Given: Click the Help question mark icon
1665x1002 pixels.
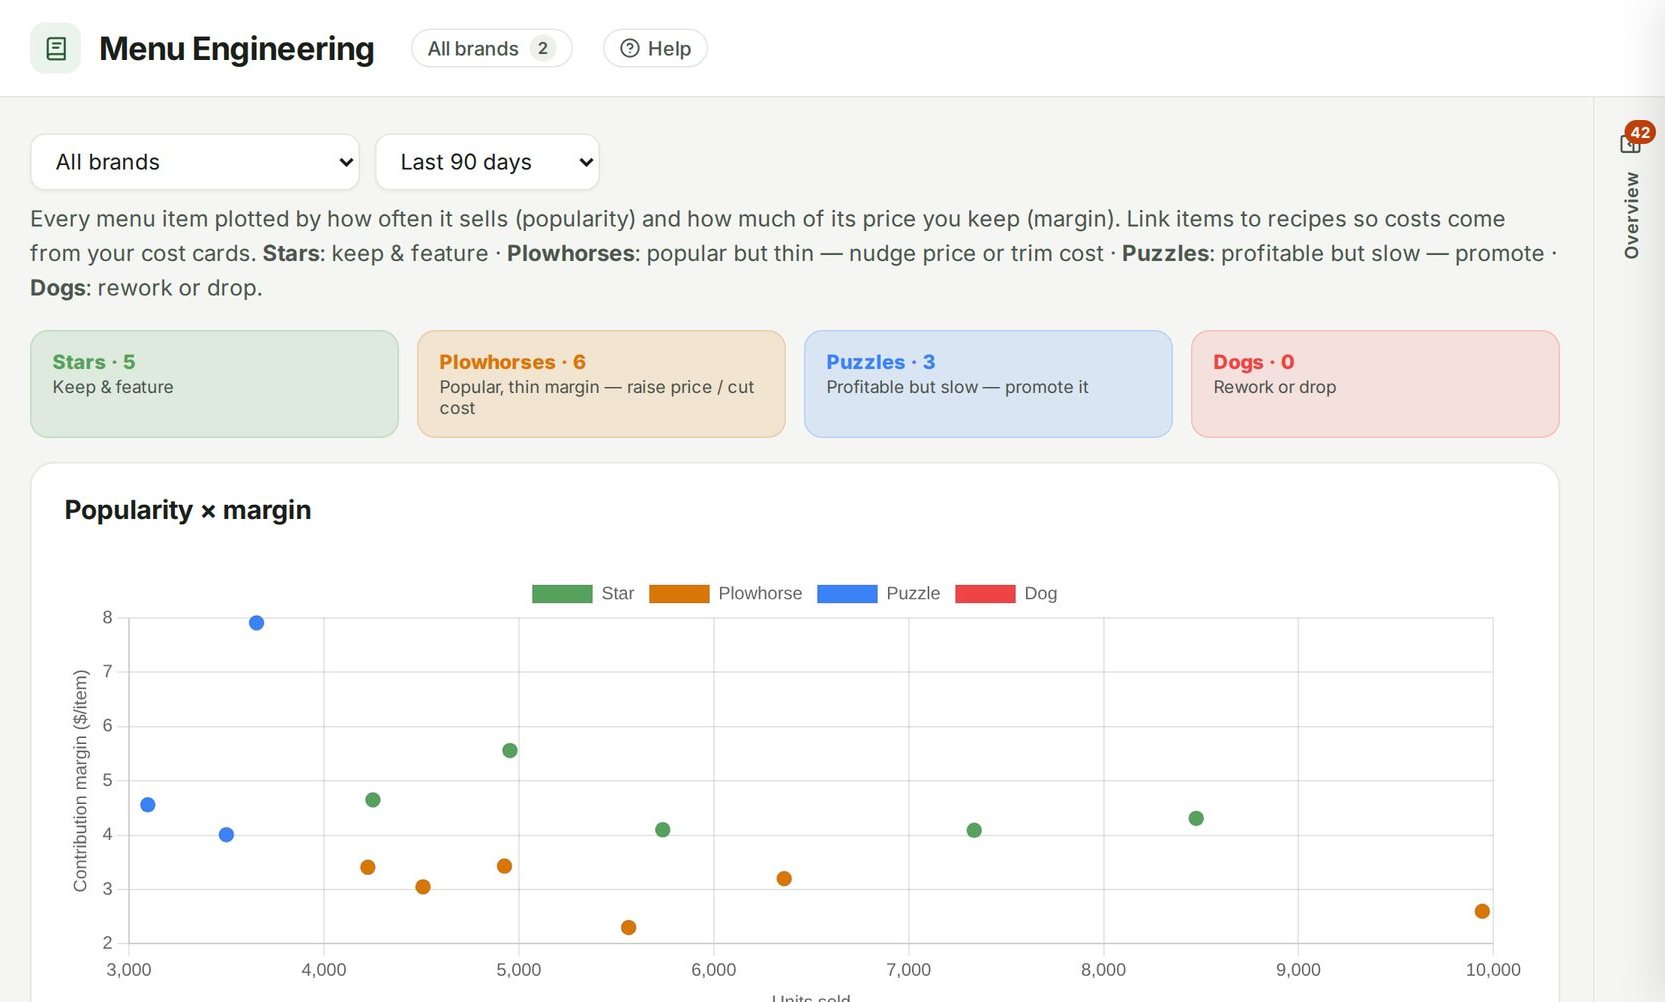Looking at the screenshot, I should click(629, 48).
